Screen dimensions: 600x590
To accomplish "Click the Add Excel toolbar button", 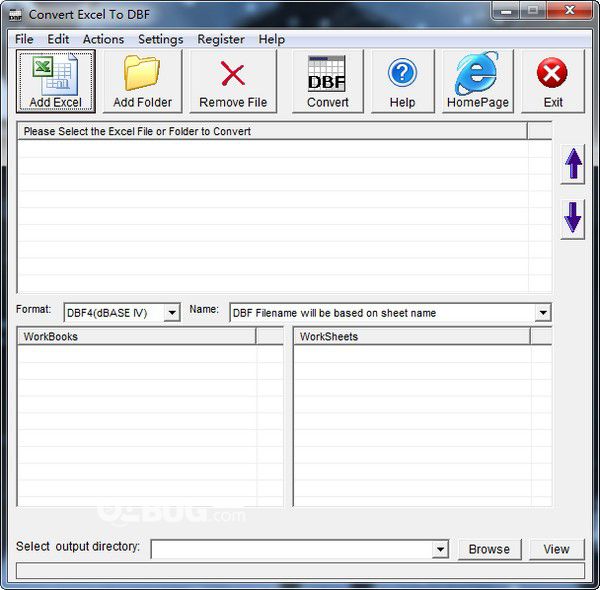I will coord(55,81).
